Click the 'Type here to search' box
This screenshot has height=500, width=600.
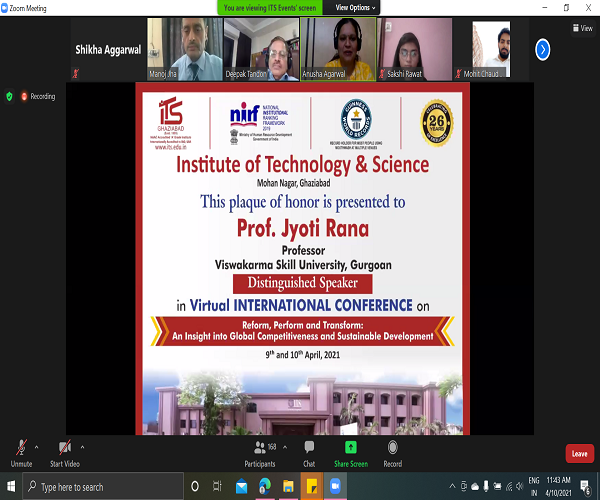coord(103,487)
